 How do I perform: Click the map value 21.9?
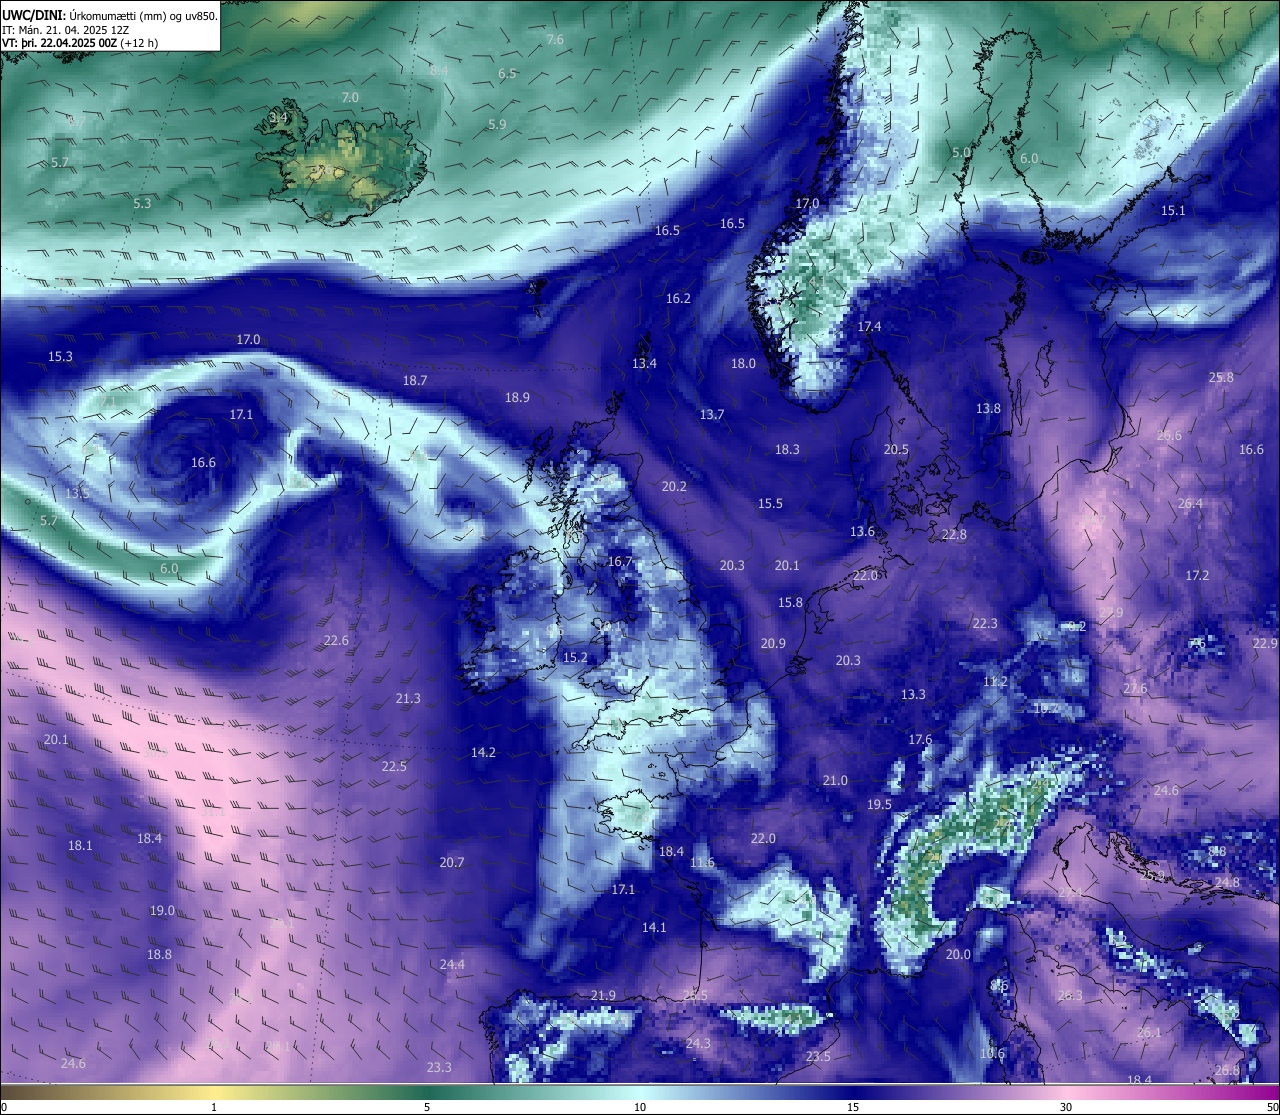pos(603,995)
